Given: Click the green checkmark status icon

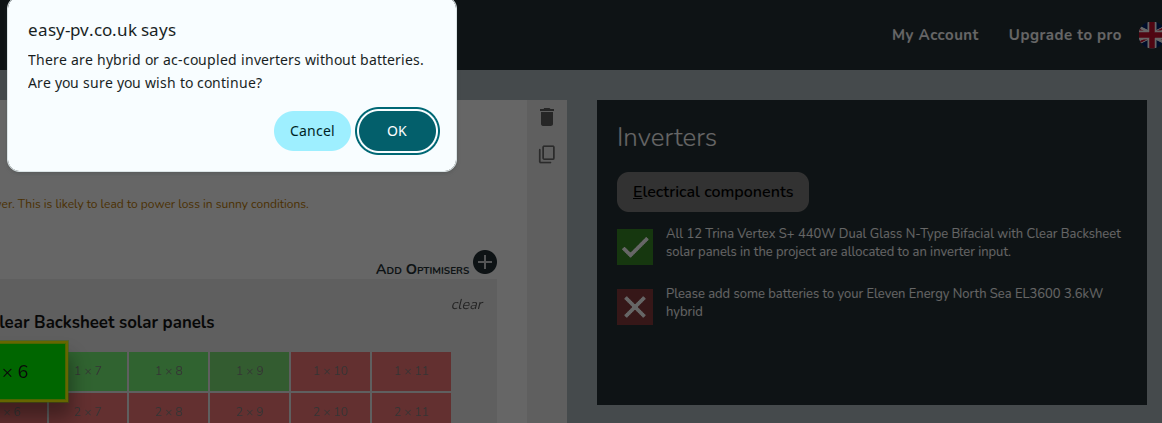Looking at the screenshot, I should pyautogui.click(x=635, y=247).
